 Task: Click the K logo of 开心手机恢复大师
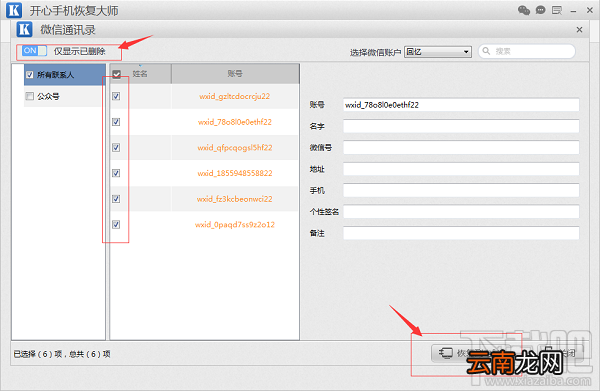coord(14,10)
